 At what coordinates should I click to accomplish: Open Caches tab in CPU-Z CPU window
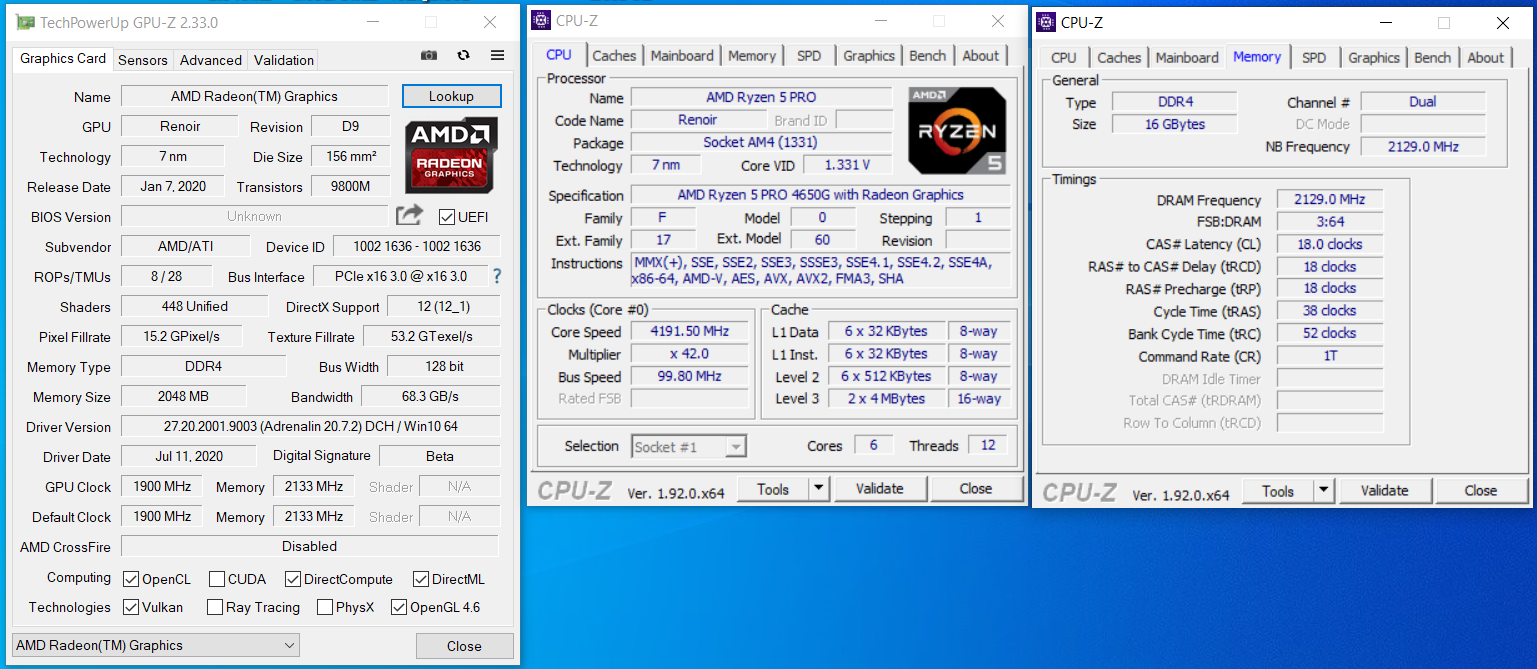point(614,56)
